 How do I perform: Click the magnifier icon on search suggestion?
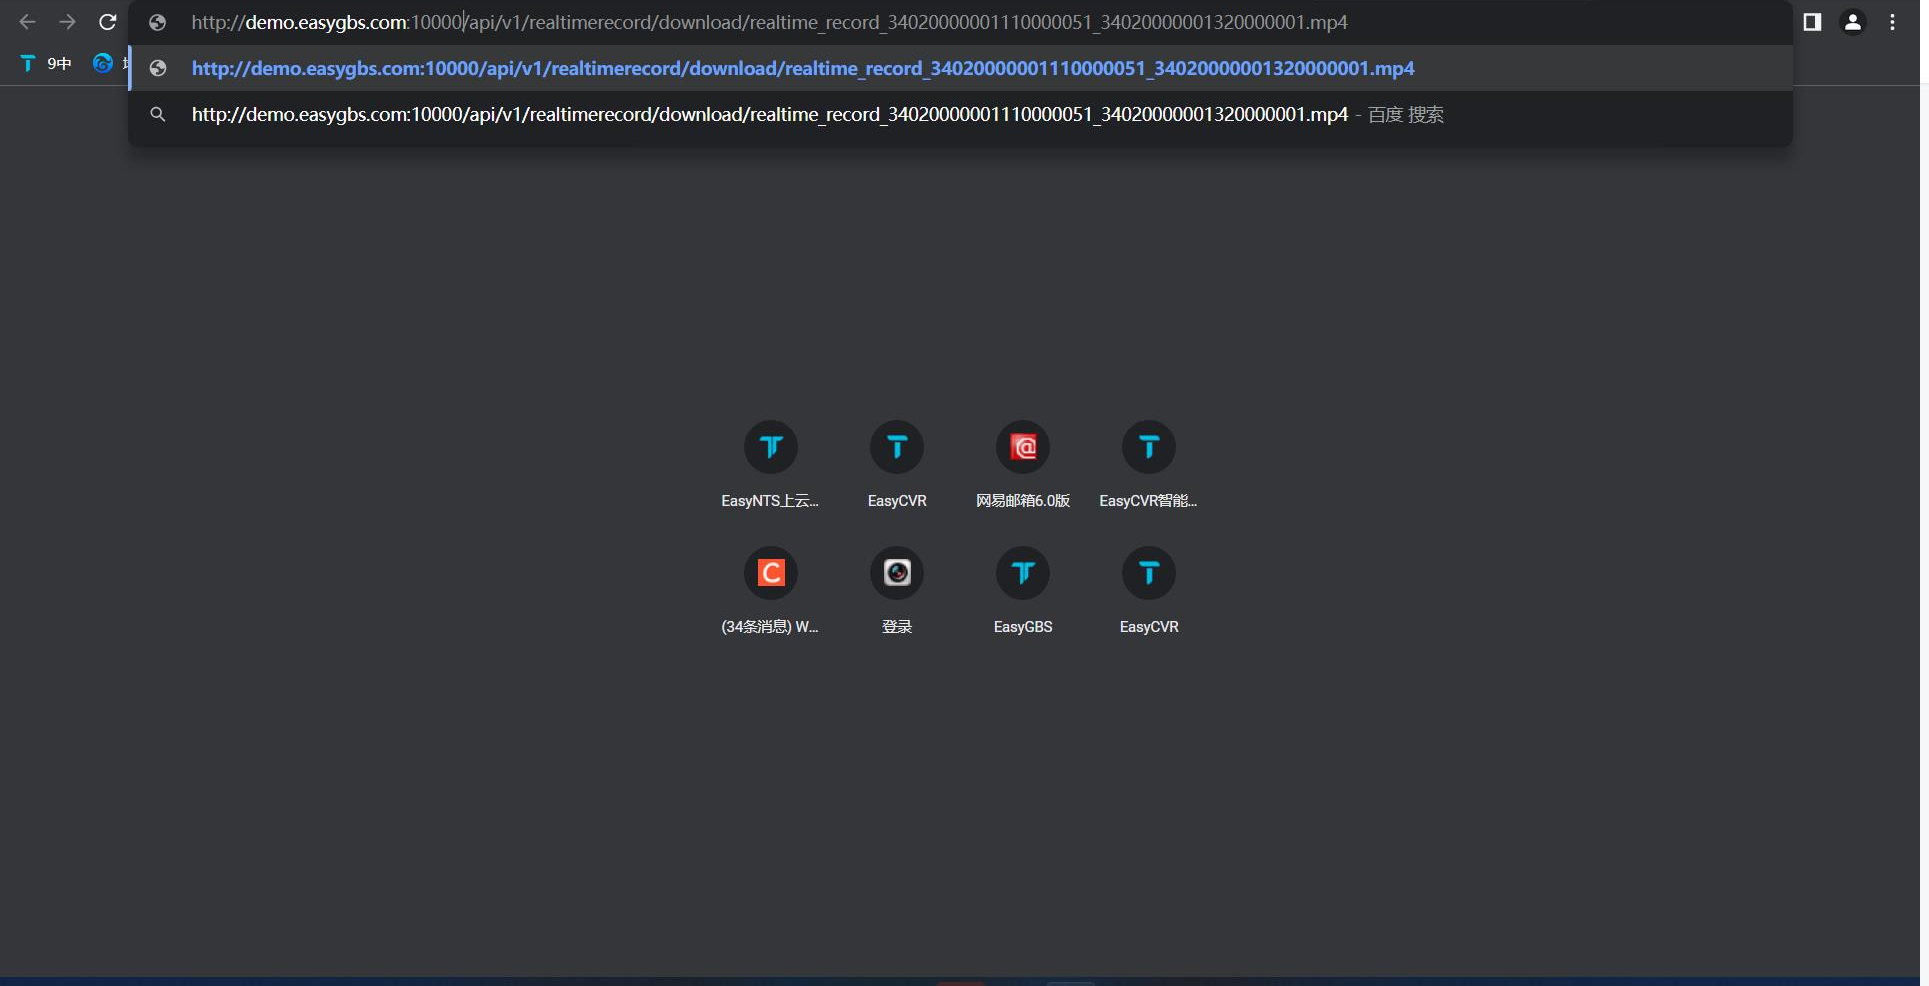coord(157,115)
